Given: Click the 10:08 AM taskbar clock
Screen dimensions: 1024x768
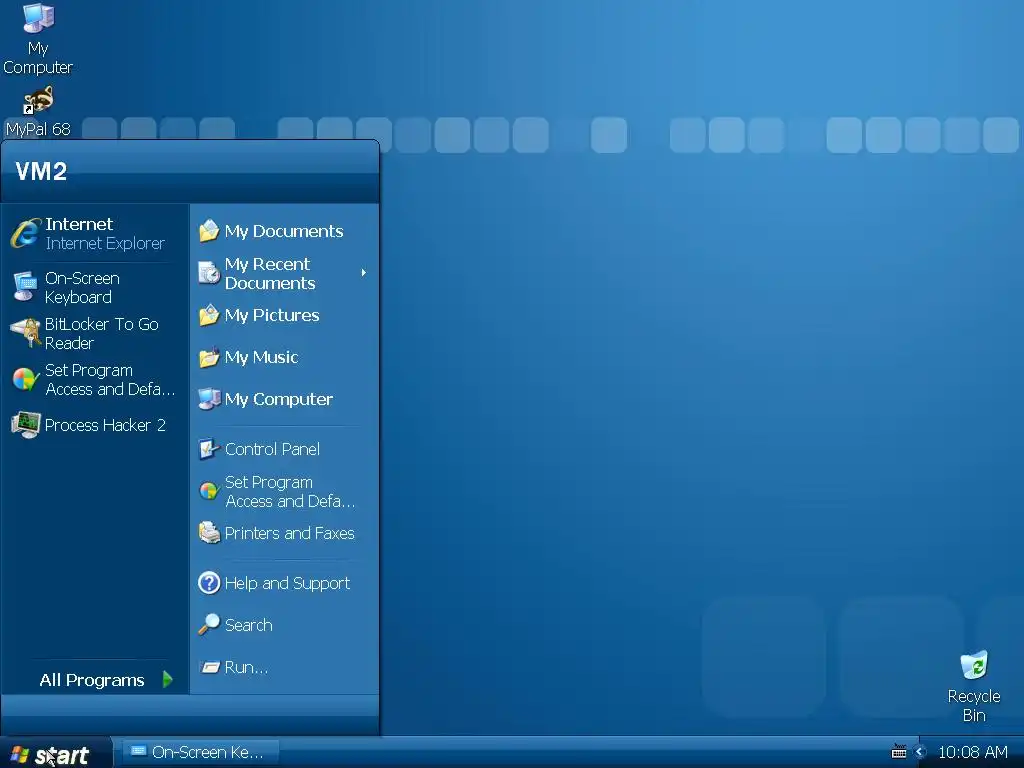Looking at the screenshot, I should point(972,752).
